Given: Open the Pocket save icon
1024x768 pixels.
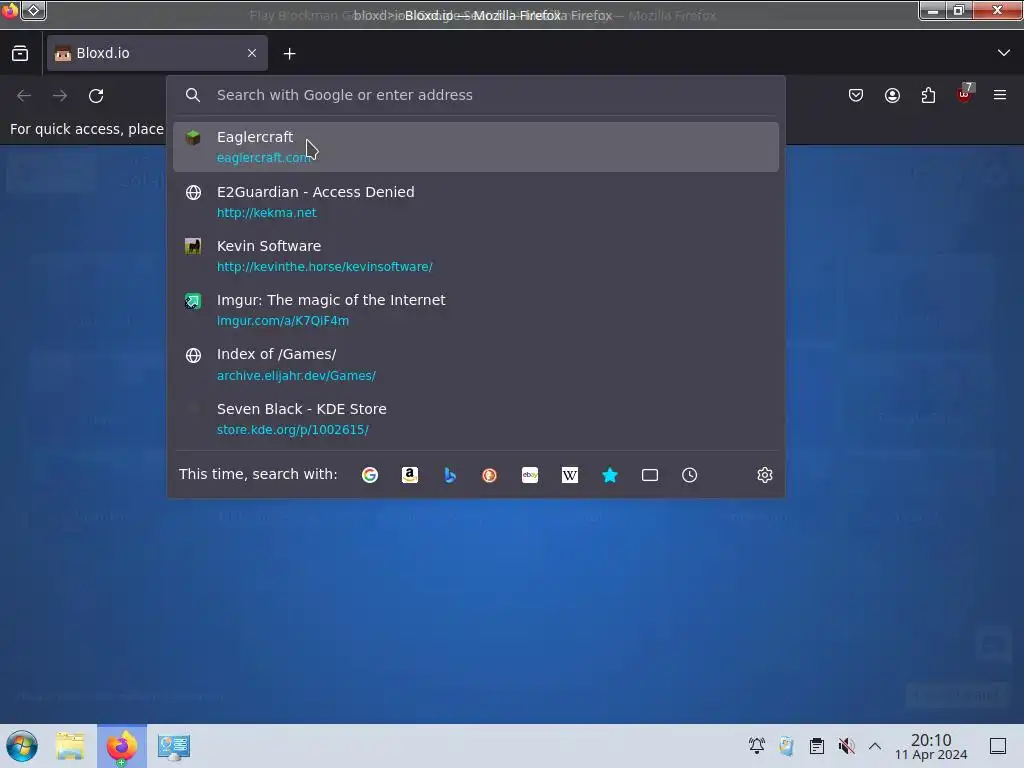Looking at the screenshot, I should (x=856, y=95).
